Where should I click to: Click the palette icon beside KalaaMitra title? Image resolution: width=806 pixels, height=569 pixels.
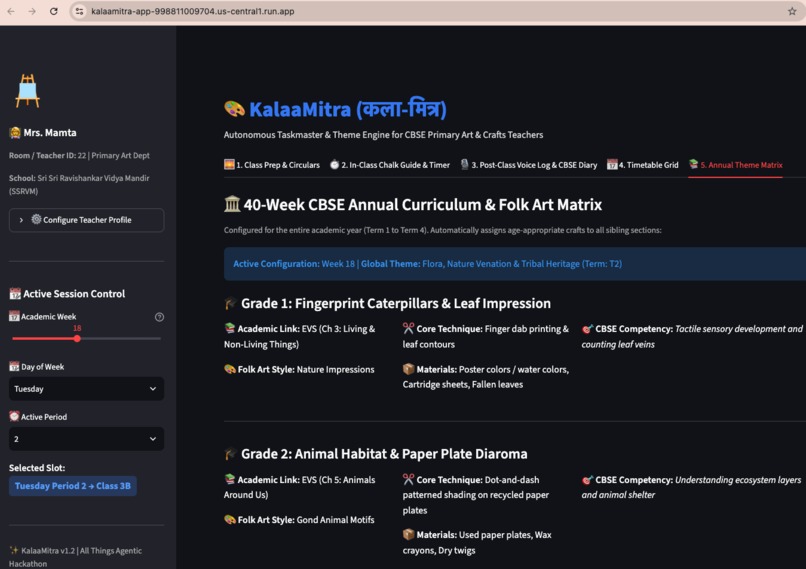coord(234,109)
